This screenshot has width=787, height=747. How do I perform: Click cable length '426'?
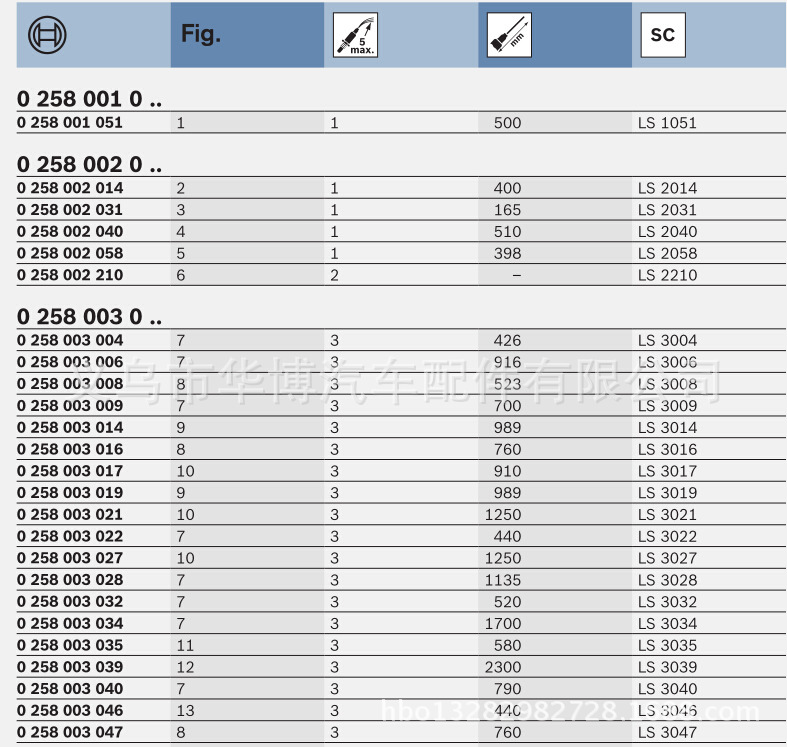[507, 340]
